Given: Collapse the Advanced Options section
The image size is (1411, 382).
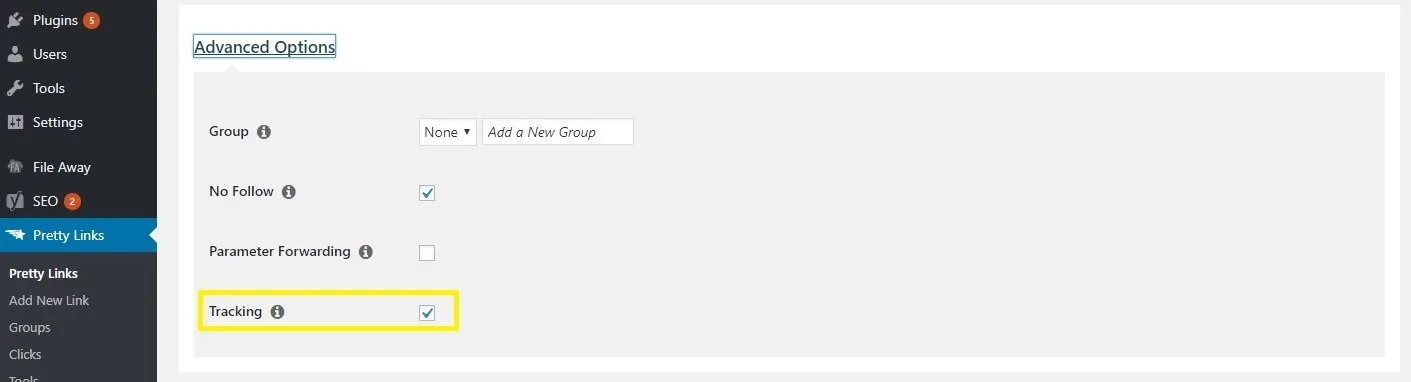Looking at the screenshot, I should coord(264,47).
